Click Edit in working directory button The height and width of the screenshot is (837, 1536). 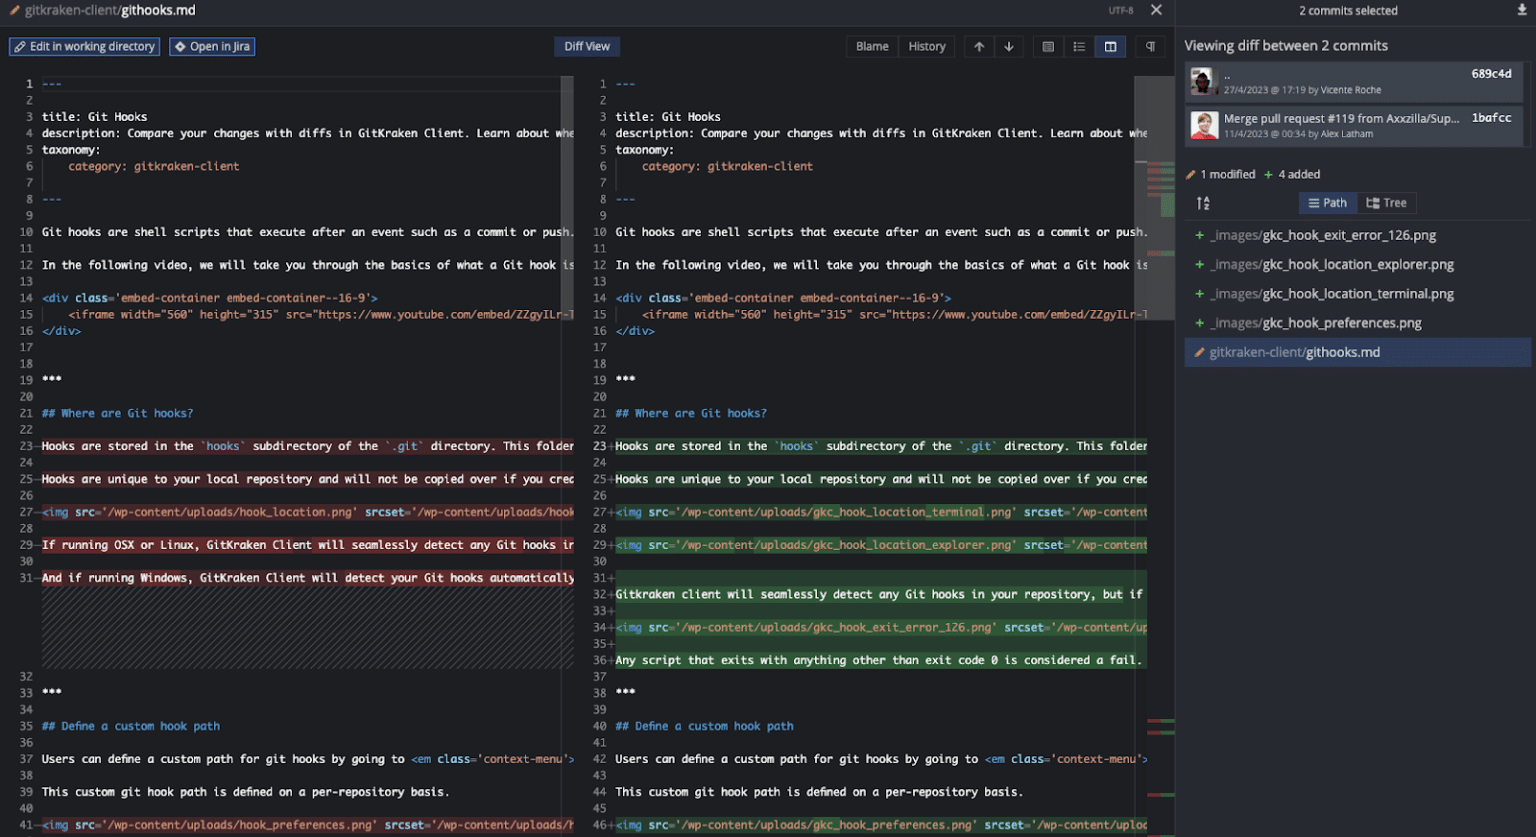point(85,47)
